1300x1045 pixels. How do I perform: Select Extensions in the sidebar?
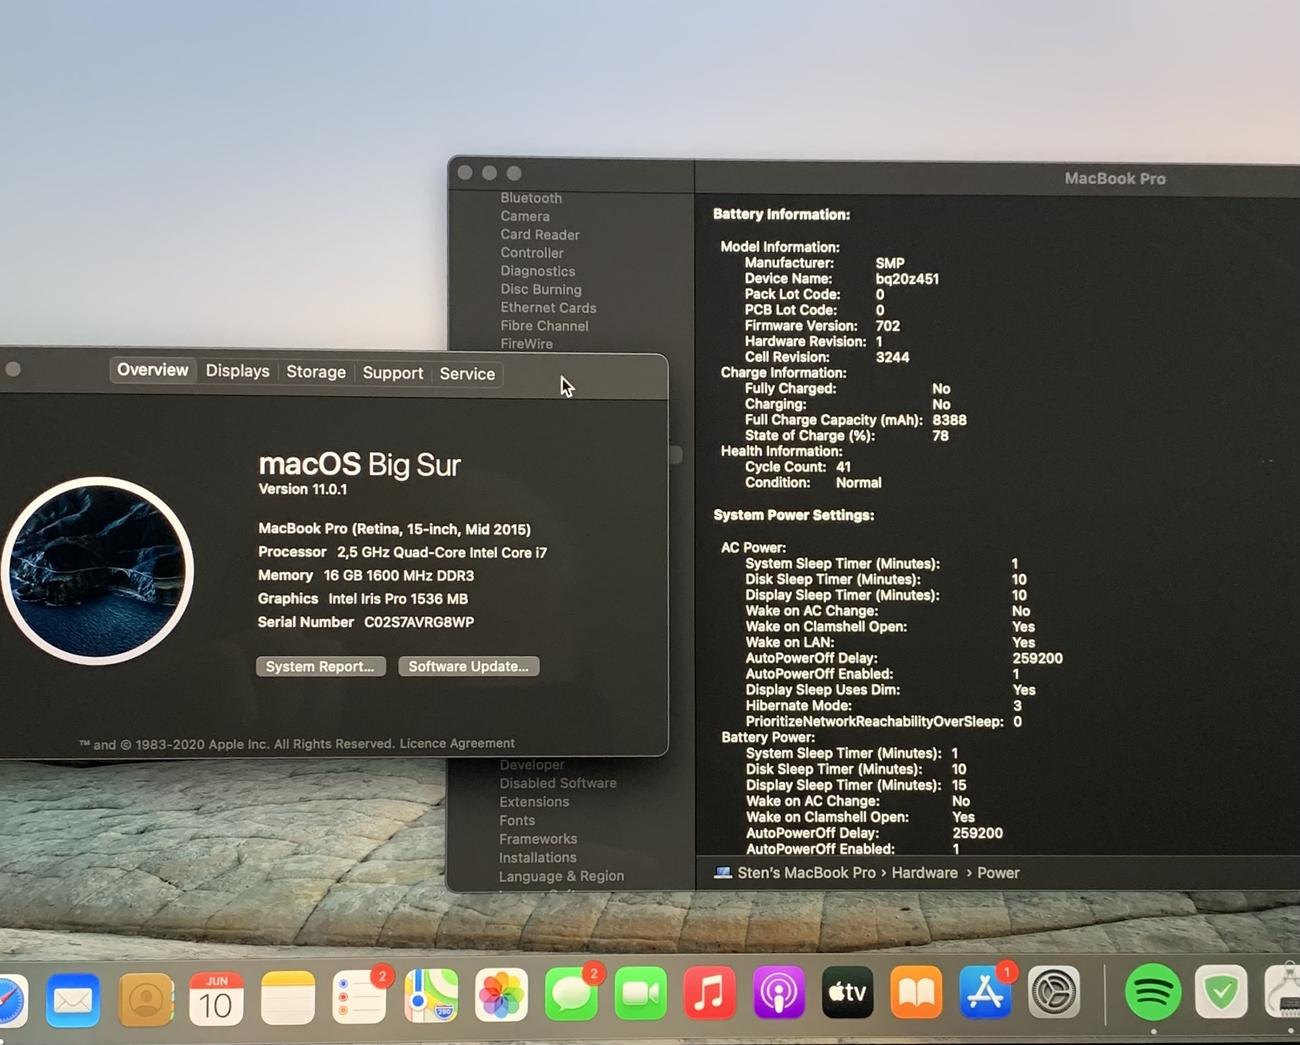coord(534,802)
